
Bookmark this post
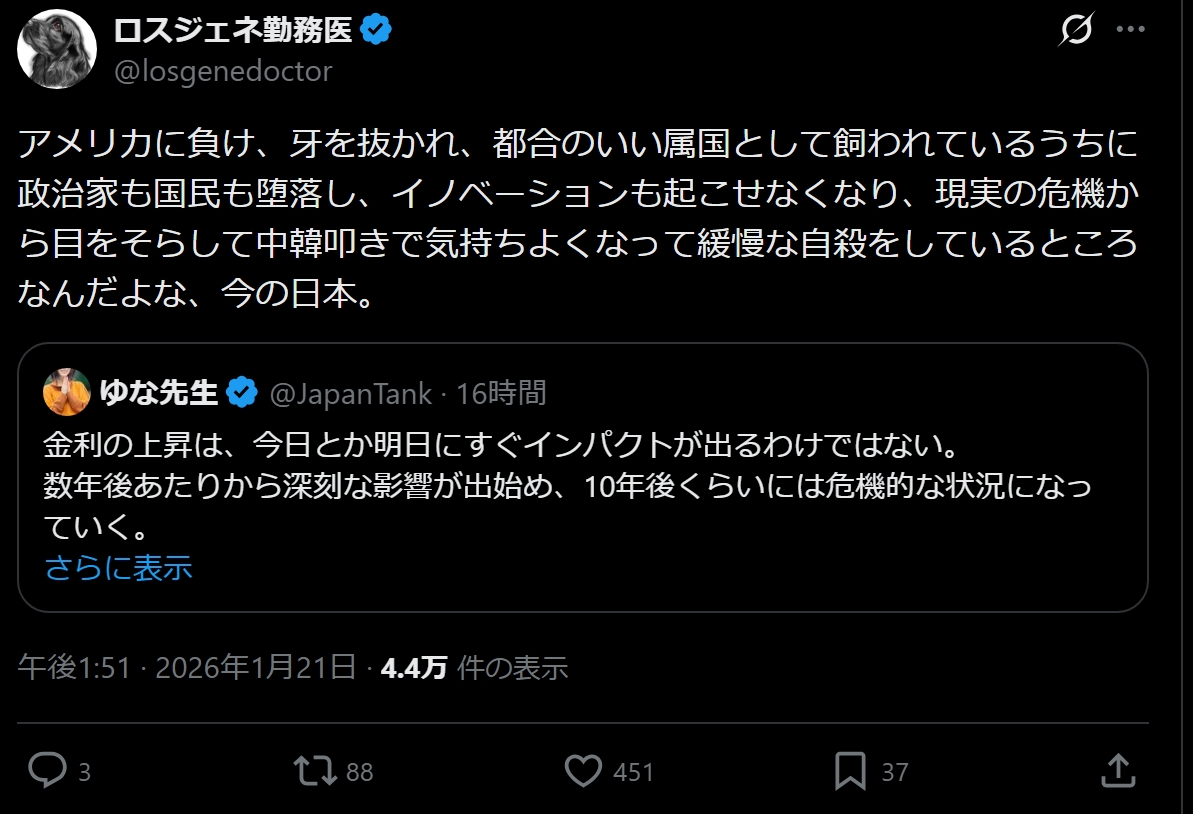(850, 771)
